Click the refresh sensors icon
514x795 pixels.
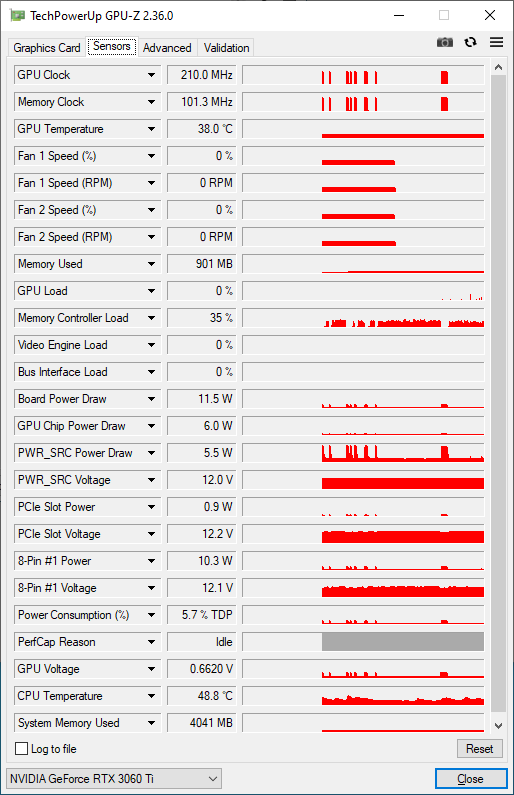coord(470,43)
